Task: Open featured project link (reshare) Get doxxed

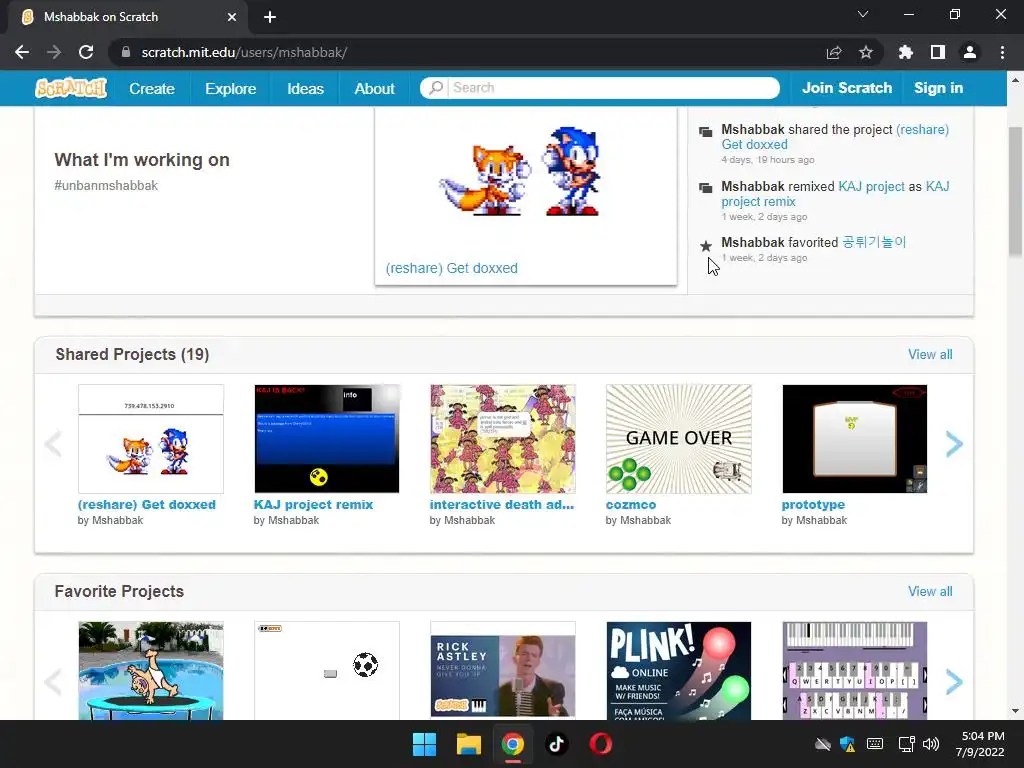Action: click(x=452, y=268)
